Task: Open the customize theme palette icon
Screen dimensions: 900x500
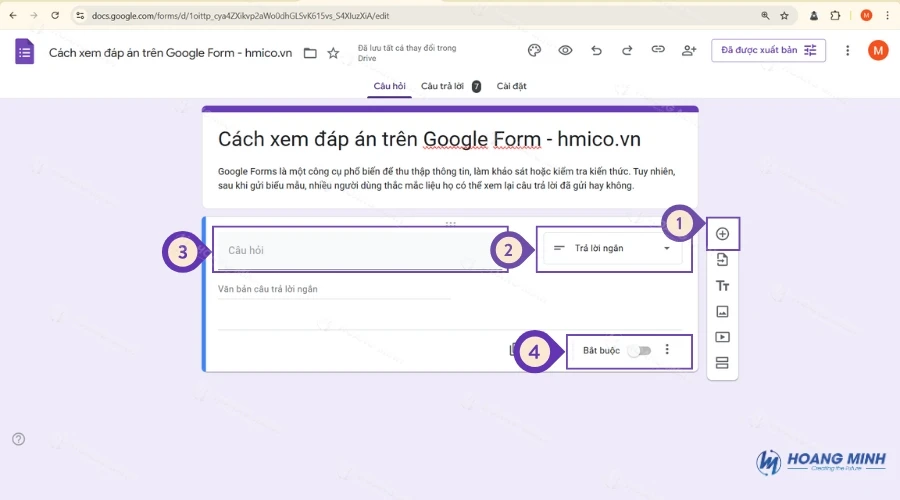Action: tap(534, 51)
